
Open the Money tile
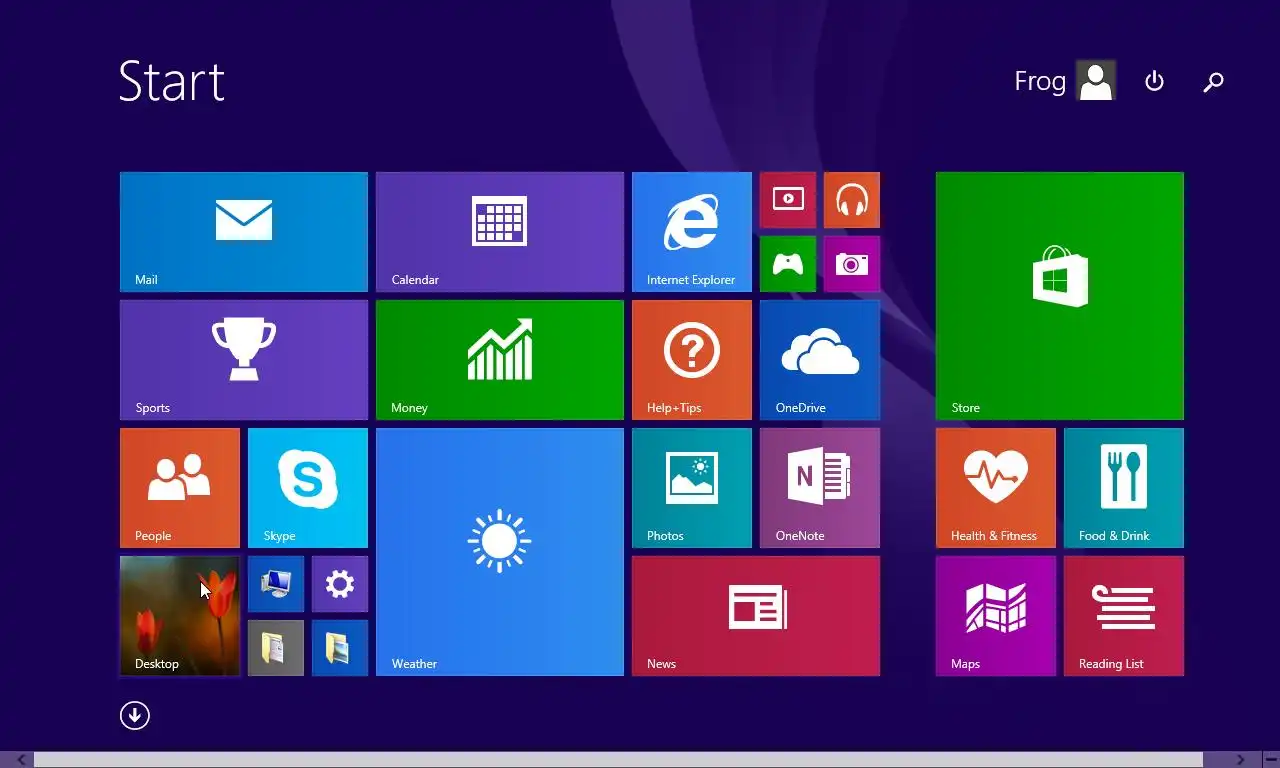coord(500,360)
